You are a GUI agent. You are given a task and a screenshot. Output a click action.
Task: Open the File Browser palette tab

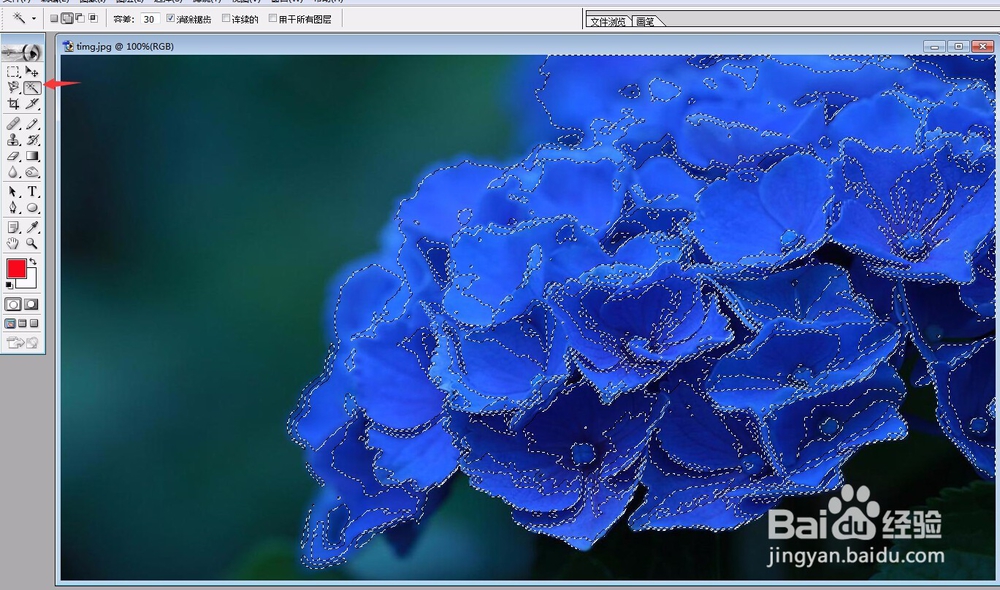click(608, 21)
